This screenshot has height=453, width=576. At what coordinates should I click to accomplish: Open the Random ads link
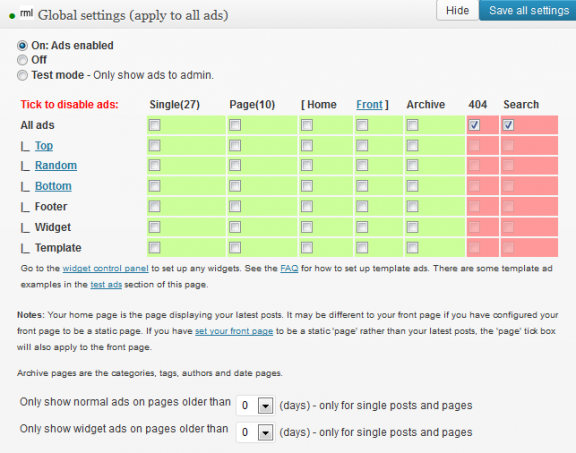tap(56, 166)
